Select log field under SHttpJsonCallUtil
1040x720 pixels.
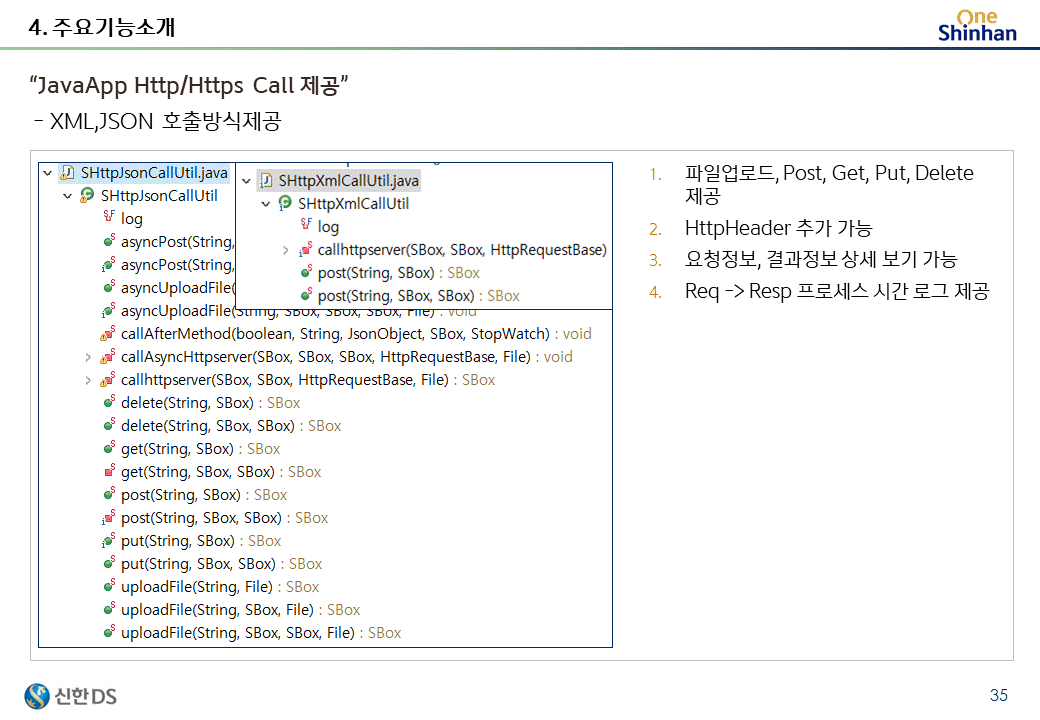pyautogui.click(x=131, y=219)
